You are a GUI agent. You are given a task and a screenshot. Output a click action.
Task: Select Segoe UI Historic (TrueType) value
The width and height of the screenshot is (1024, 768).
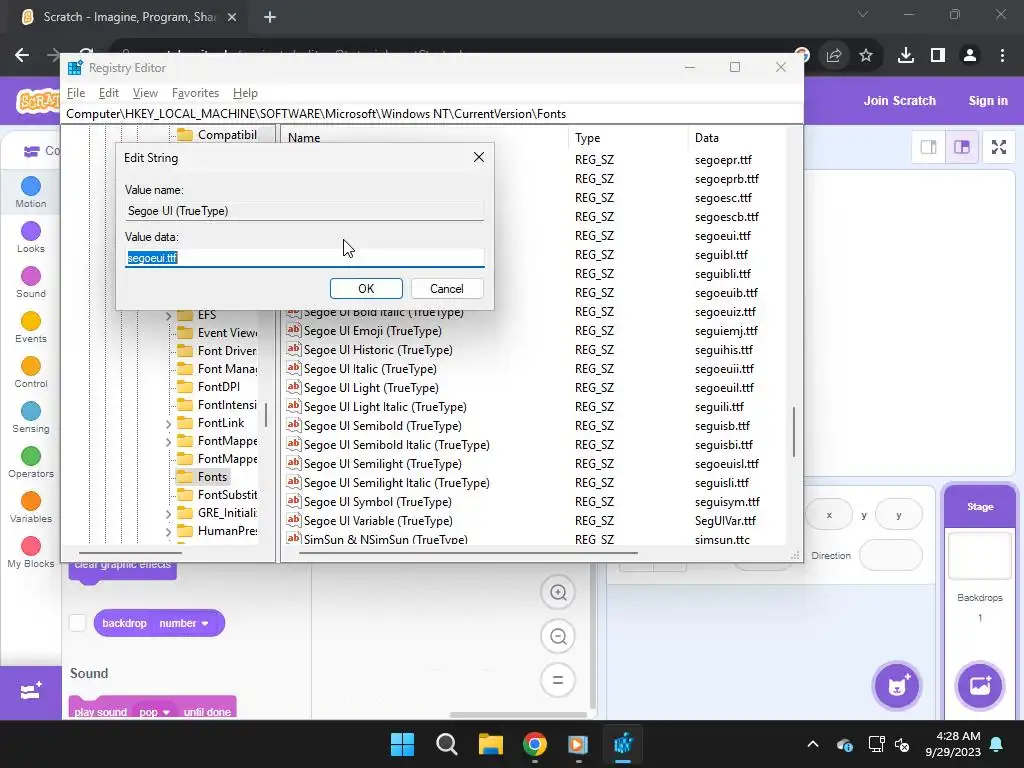[x=378, y=350]
